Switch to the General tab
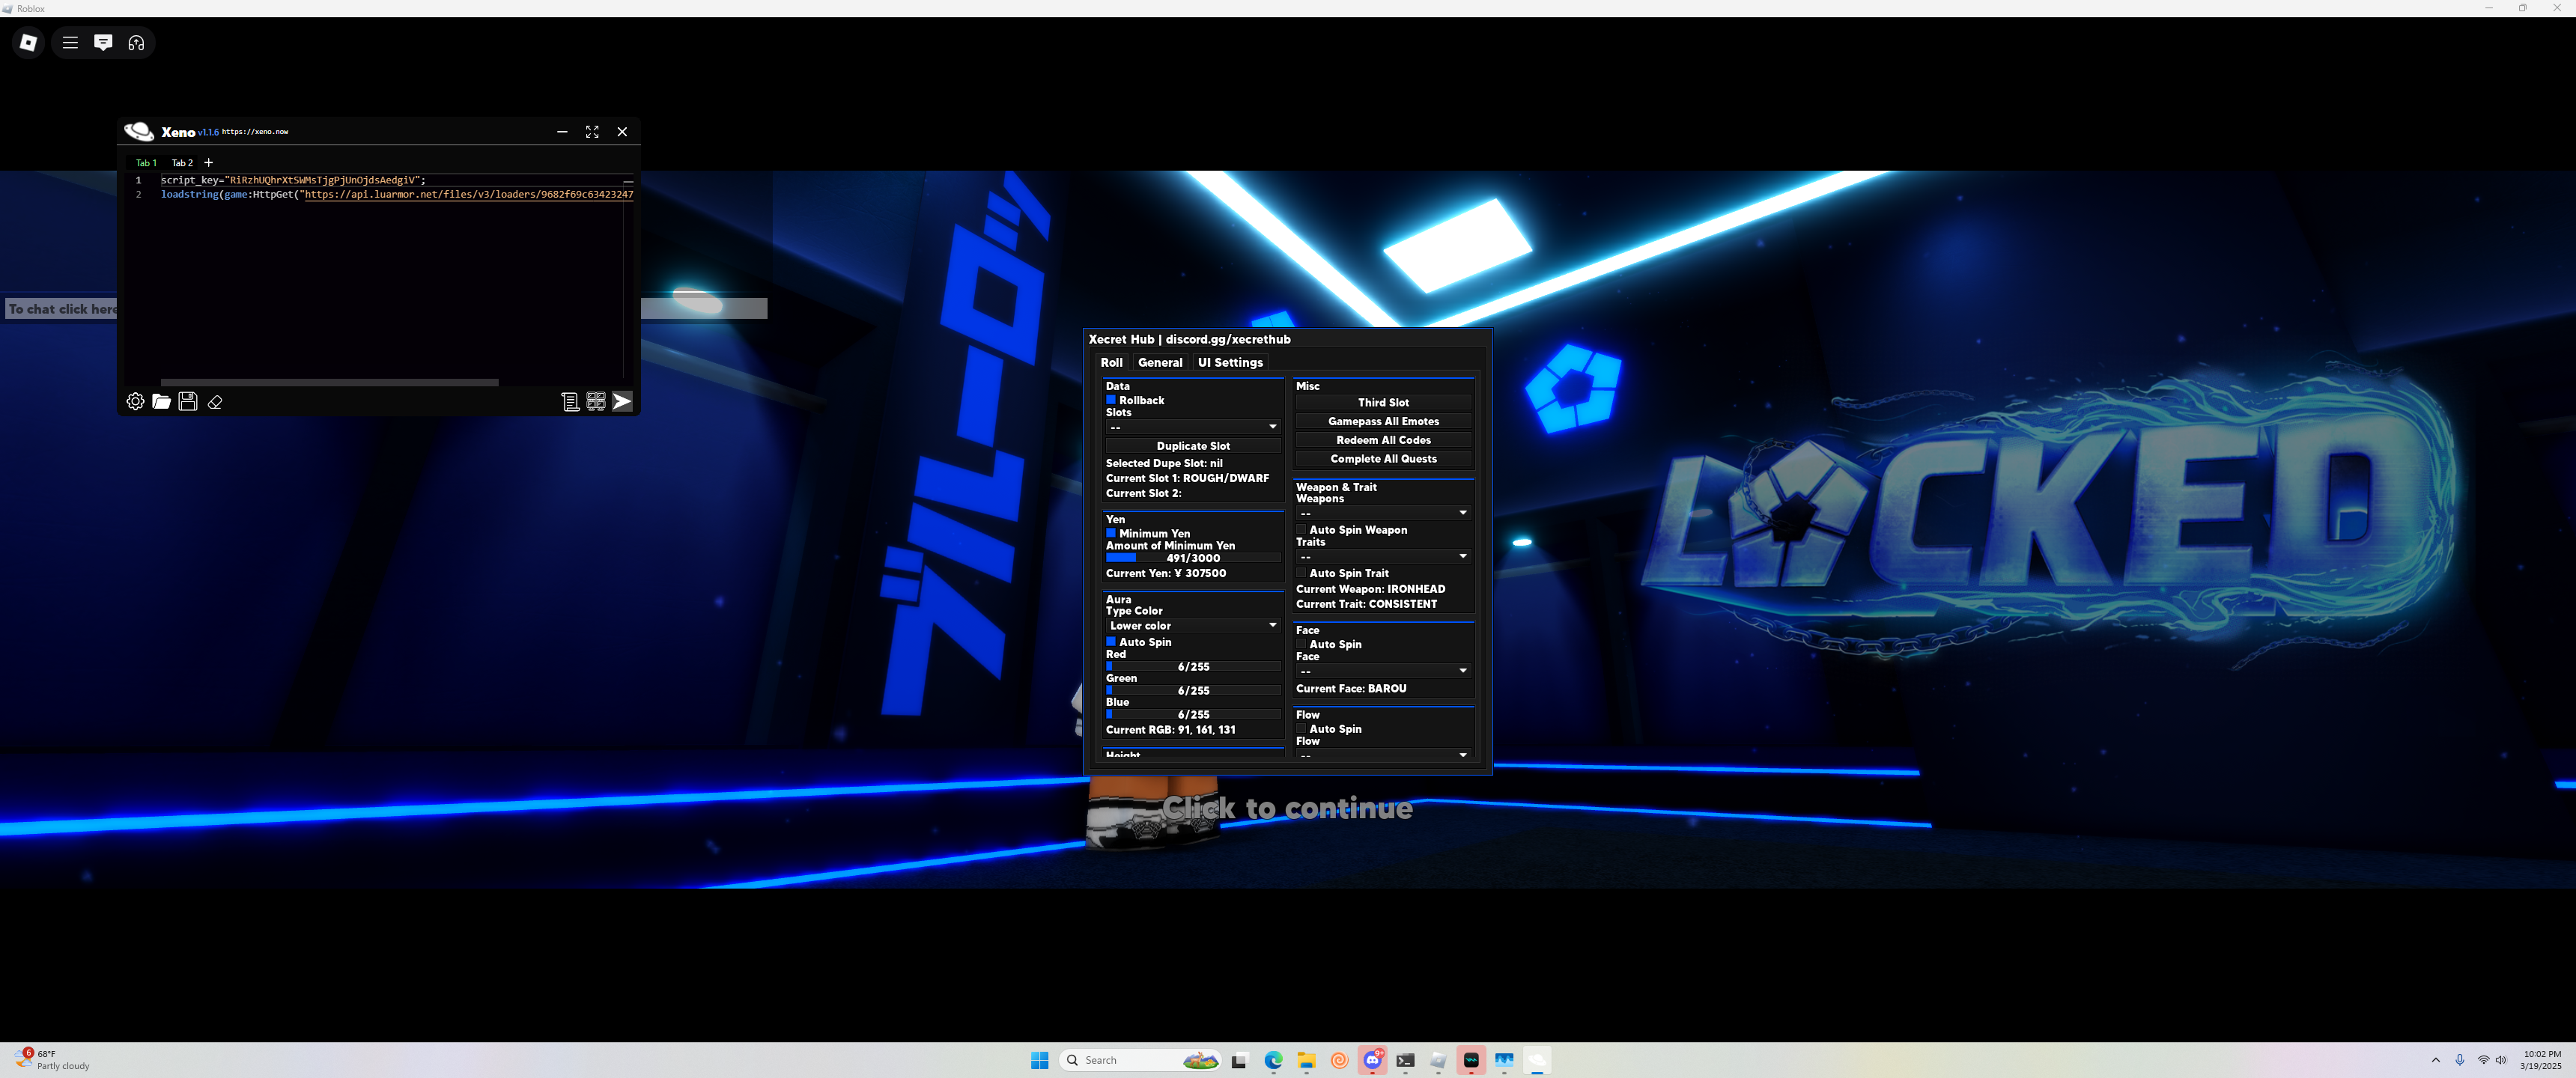2576x1078 pixels. pos(1159,362)
